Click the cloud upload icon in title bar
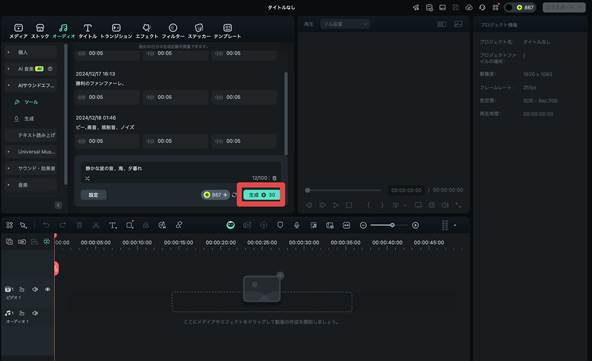Image resolution: width=592 pixels, height=361 pixels. (469, 7)
